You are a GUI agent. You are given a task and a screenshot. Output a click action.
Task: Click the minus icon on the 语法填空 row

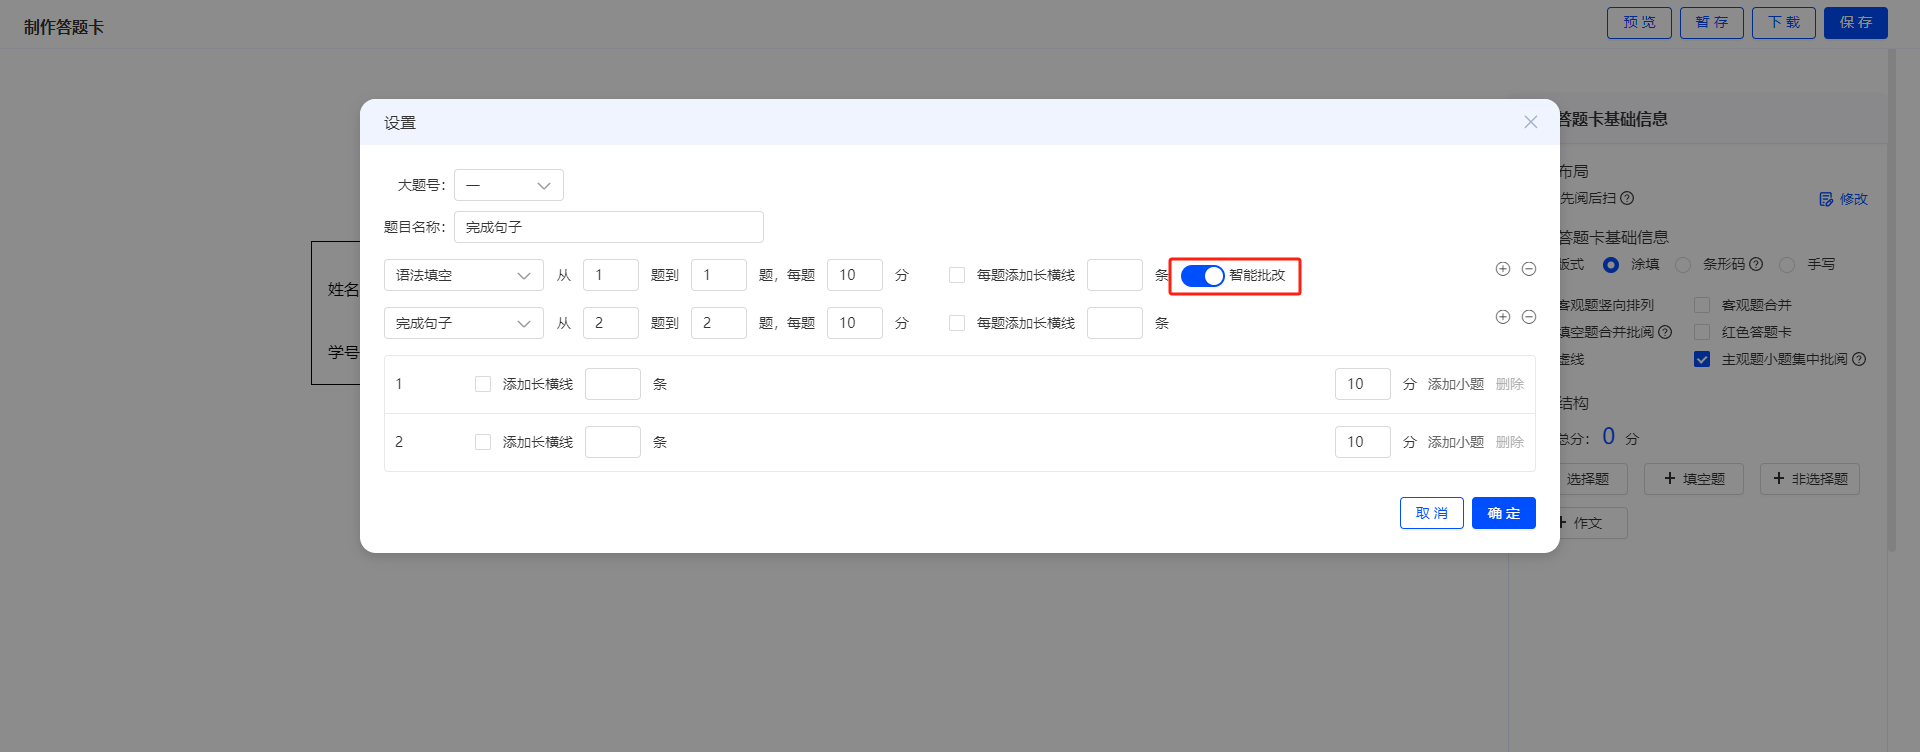tap(1529, 269)
